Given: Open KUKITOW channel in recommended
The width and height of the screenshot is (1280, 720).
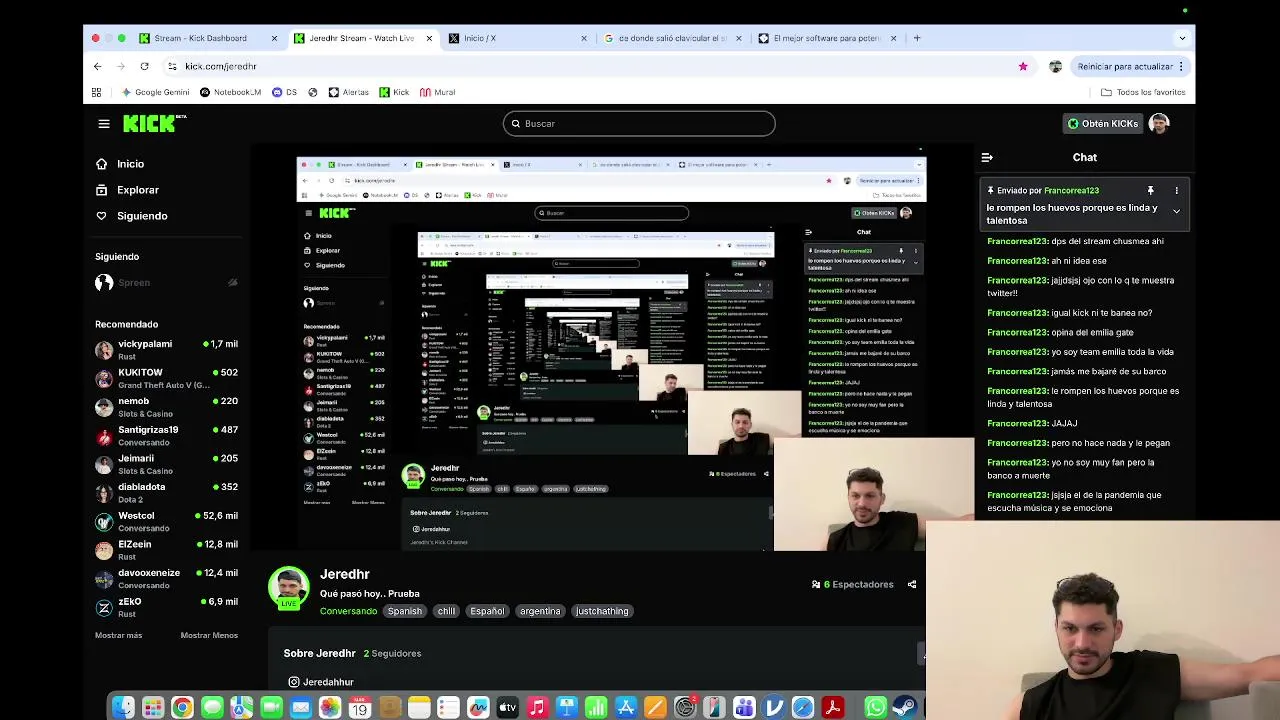Looking at the screenshot, I should tap(166, 378).
